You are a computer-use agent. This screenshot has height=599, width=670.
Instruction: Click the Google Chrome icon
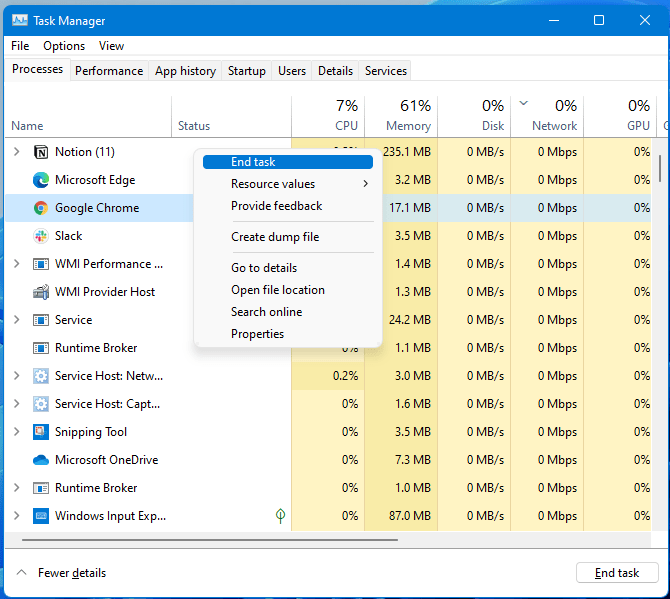(41, 208)
